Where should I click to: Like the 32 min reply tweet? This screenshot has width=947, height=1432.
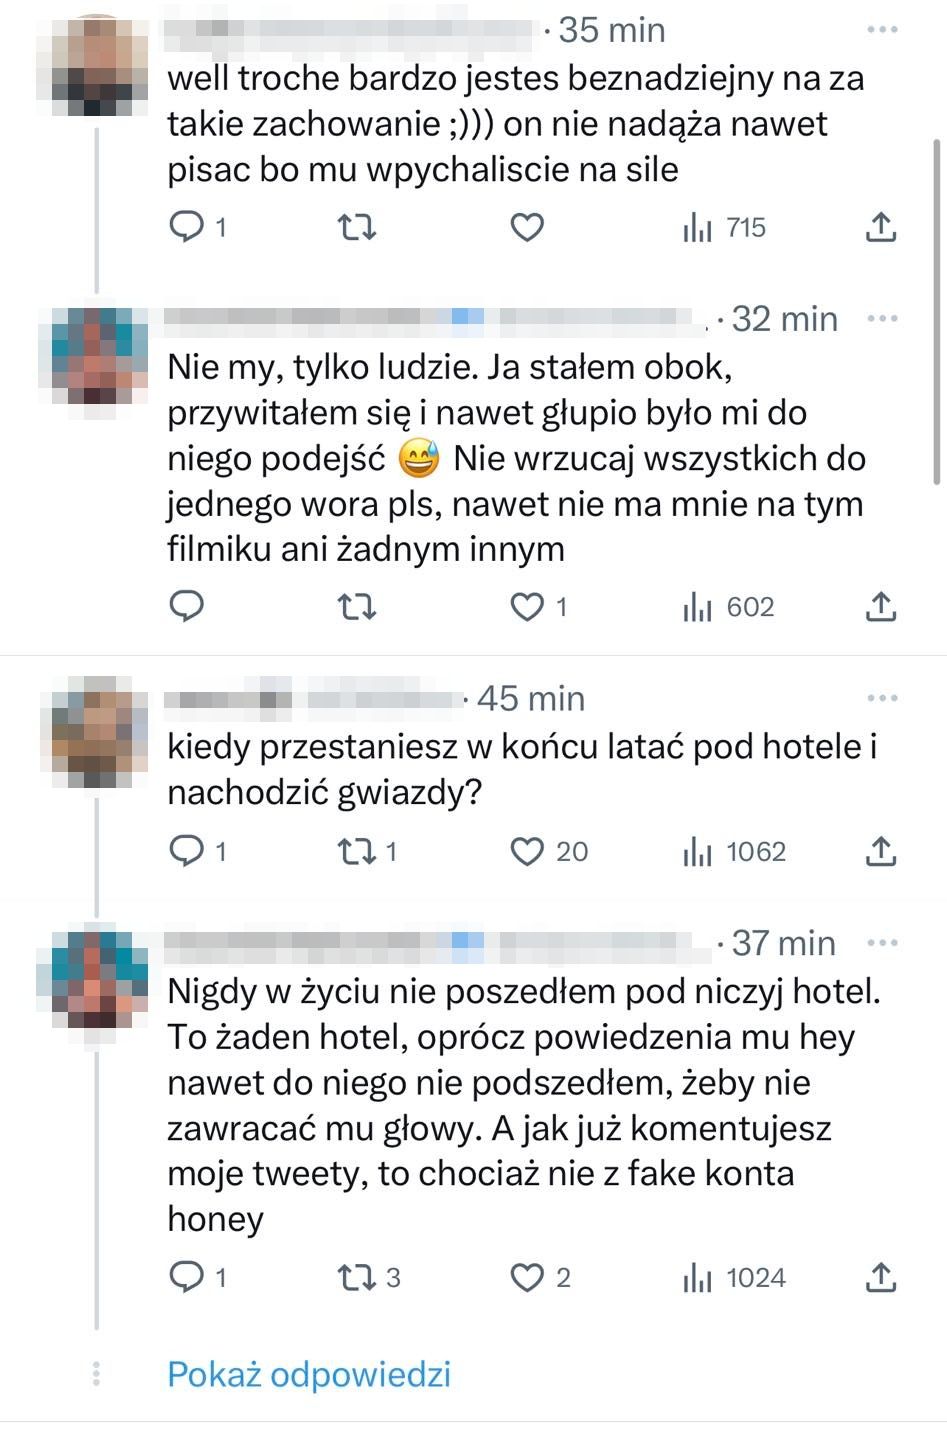click(x=527, y=607)
